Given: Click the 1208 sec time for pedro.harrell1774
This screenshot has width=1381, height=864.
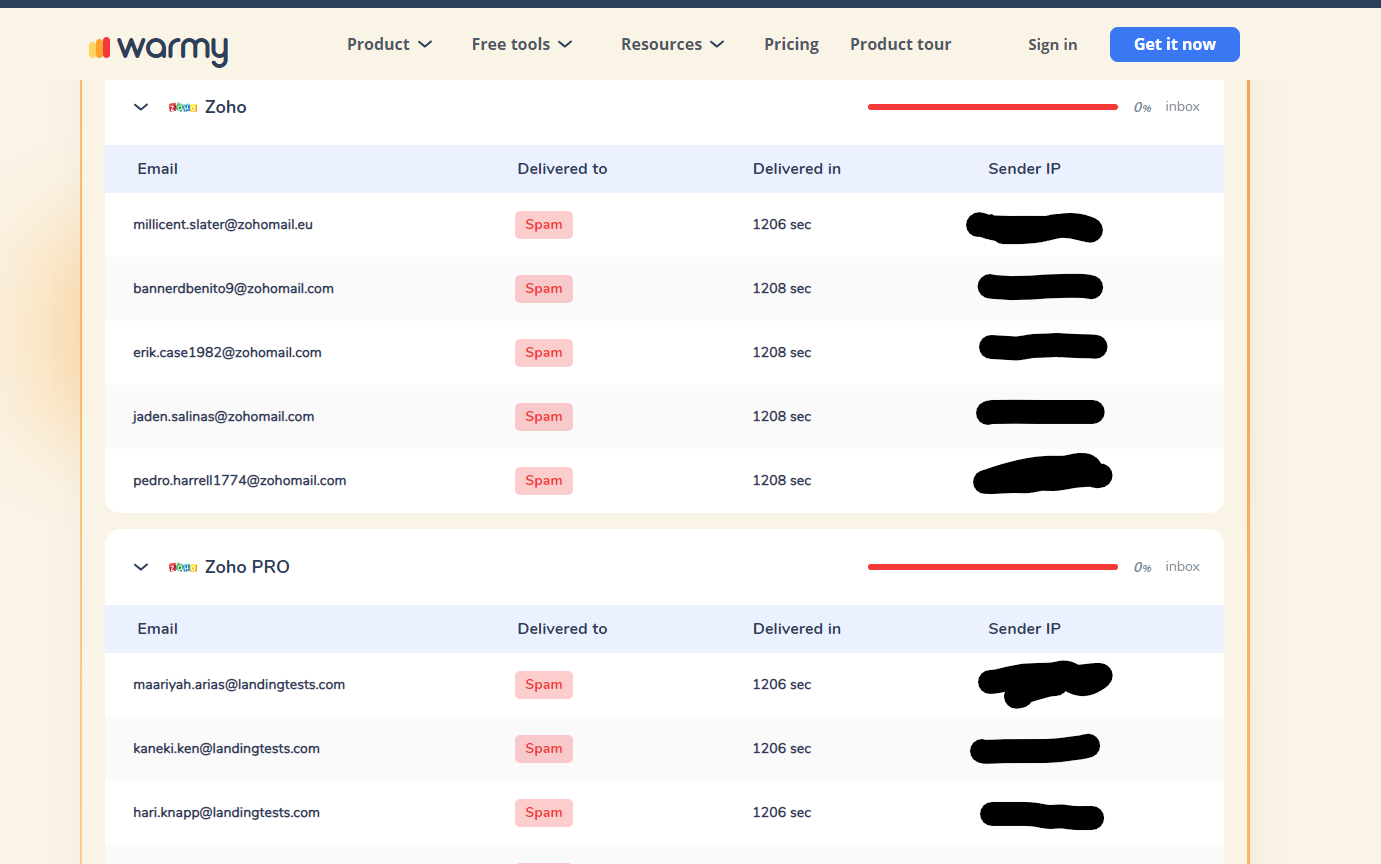Looking at the screenshot, I should pyautogui.click(x=782, y=481).
